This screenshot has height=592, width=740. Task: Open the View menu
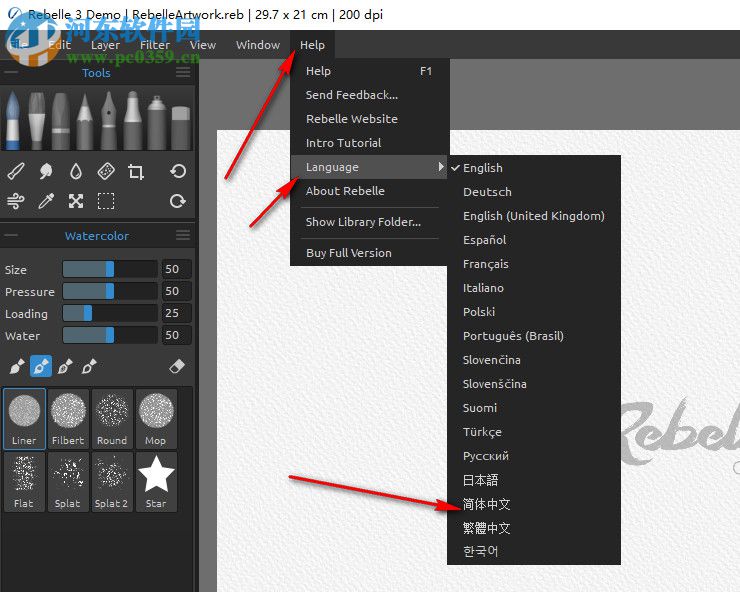203,45
